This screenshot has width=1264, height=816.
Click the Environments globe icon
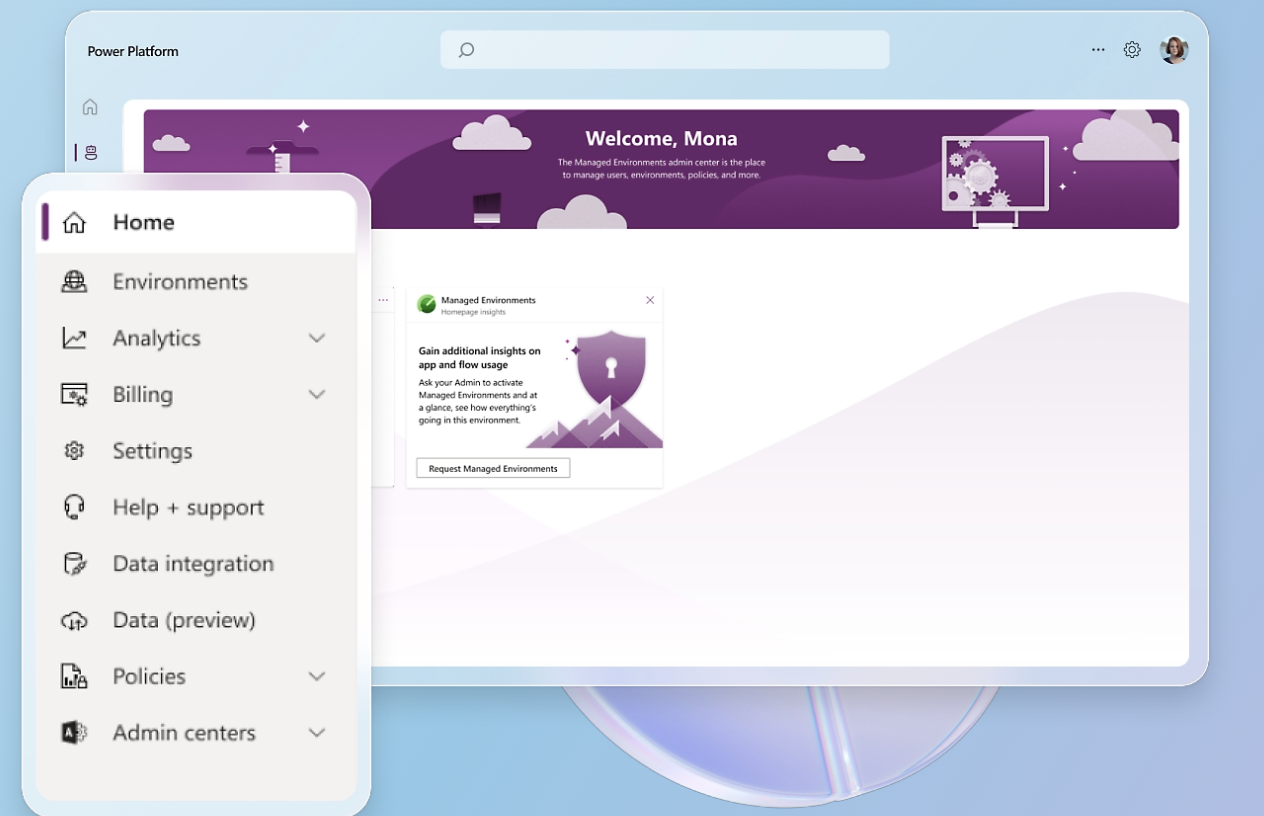tap(74, 282)
